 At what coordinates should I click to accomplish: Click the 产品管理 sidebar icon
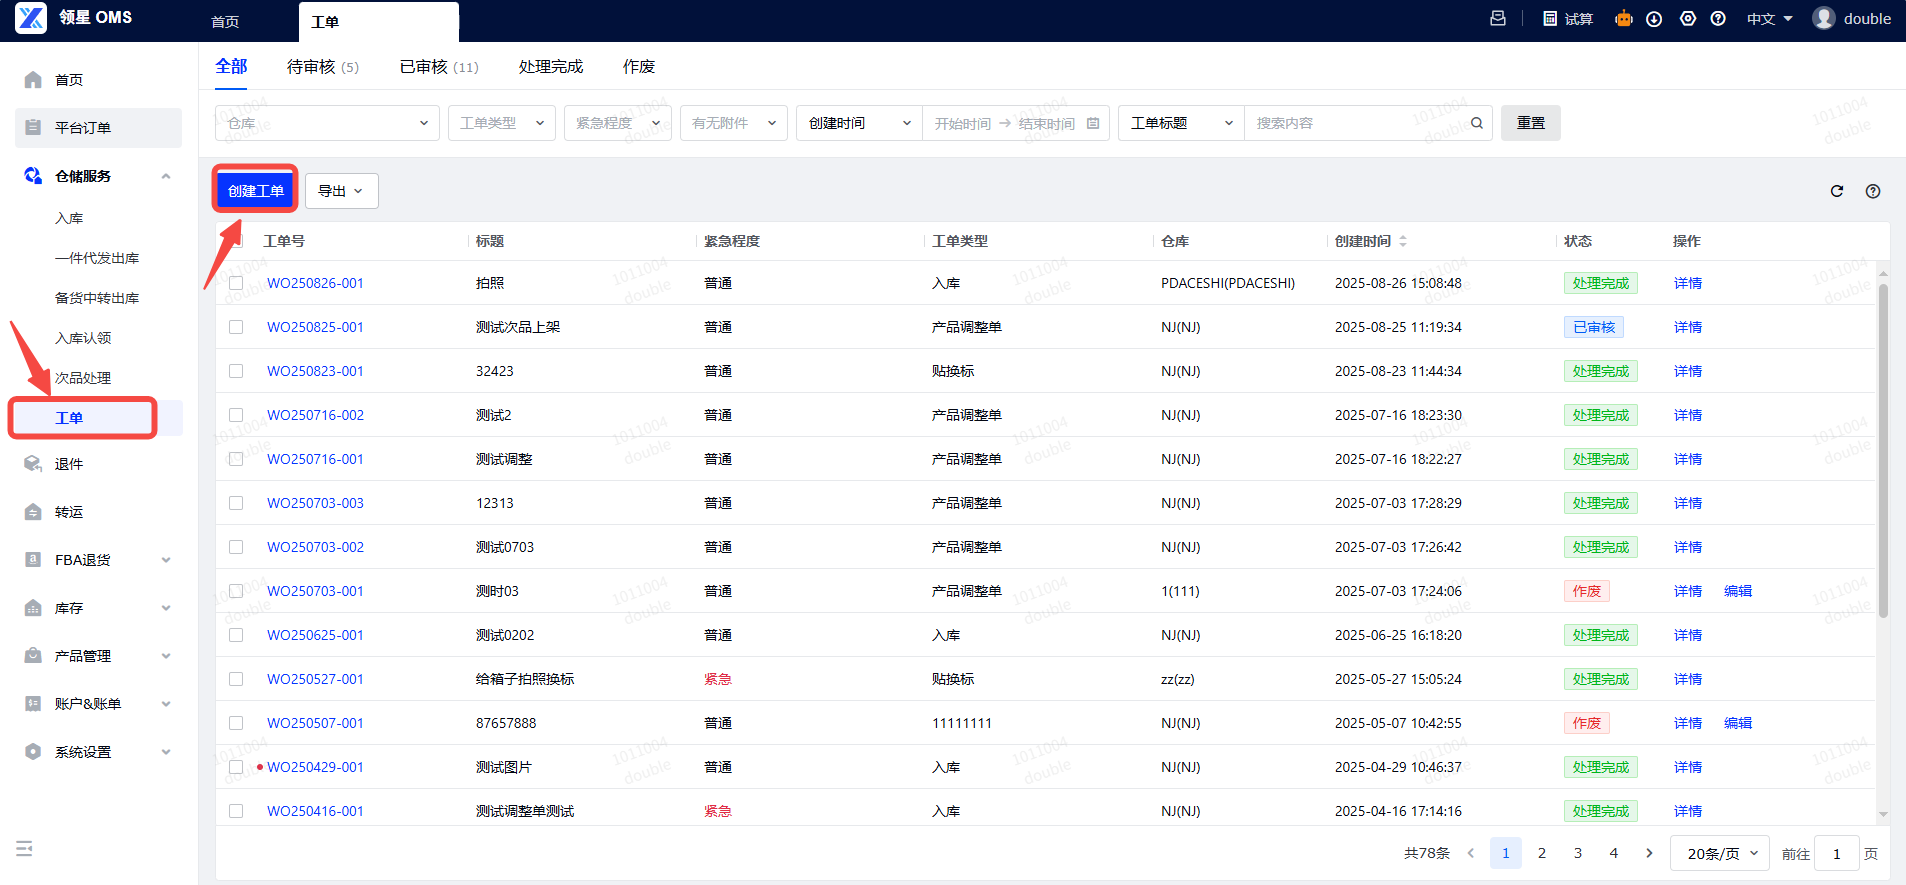[x=33, y=656]
